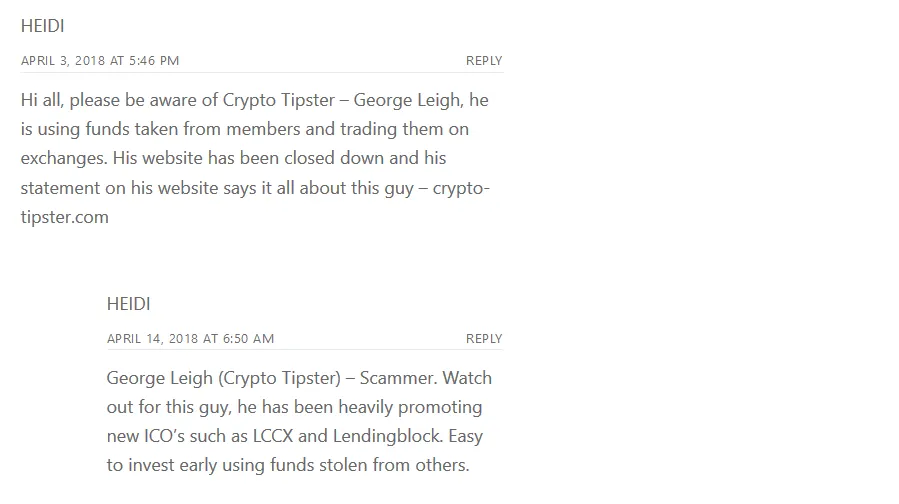899x504 pixels.
Task: Click "George Leigh" in the first comment
Action: (408, 101)
